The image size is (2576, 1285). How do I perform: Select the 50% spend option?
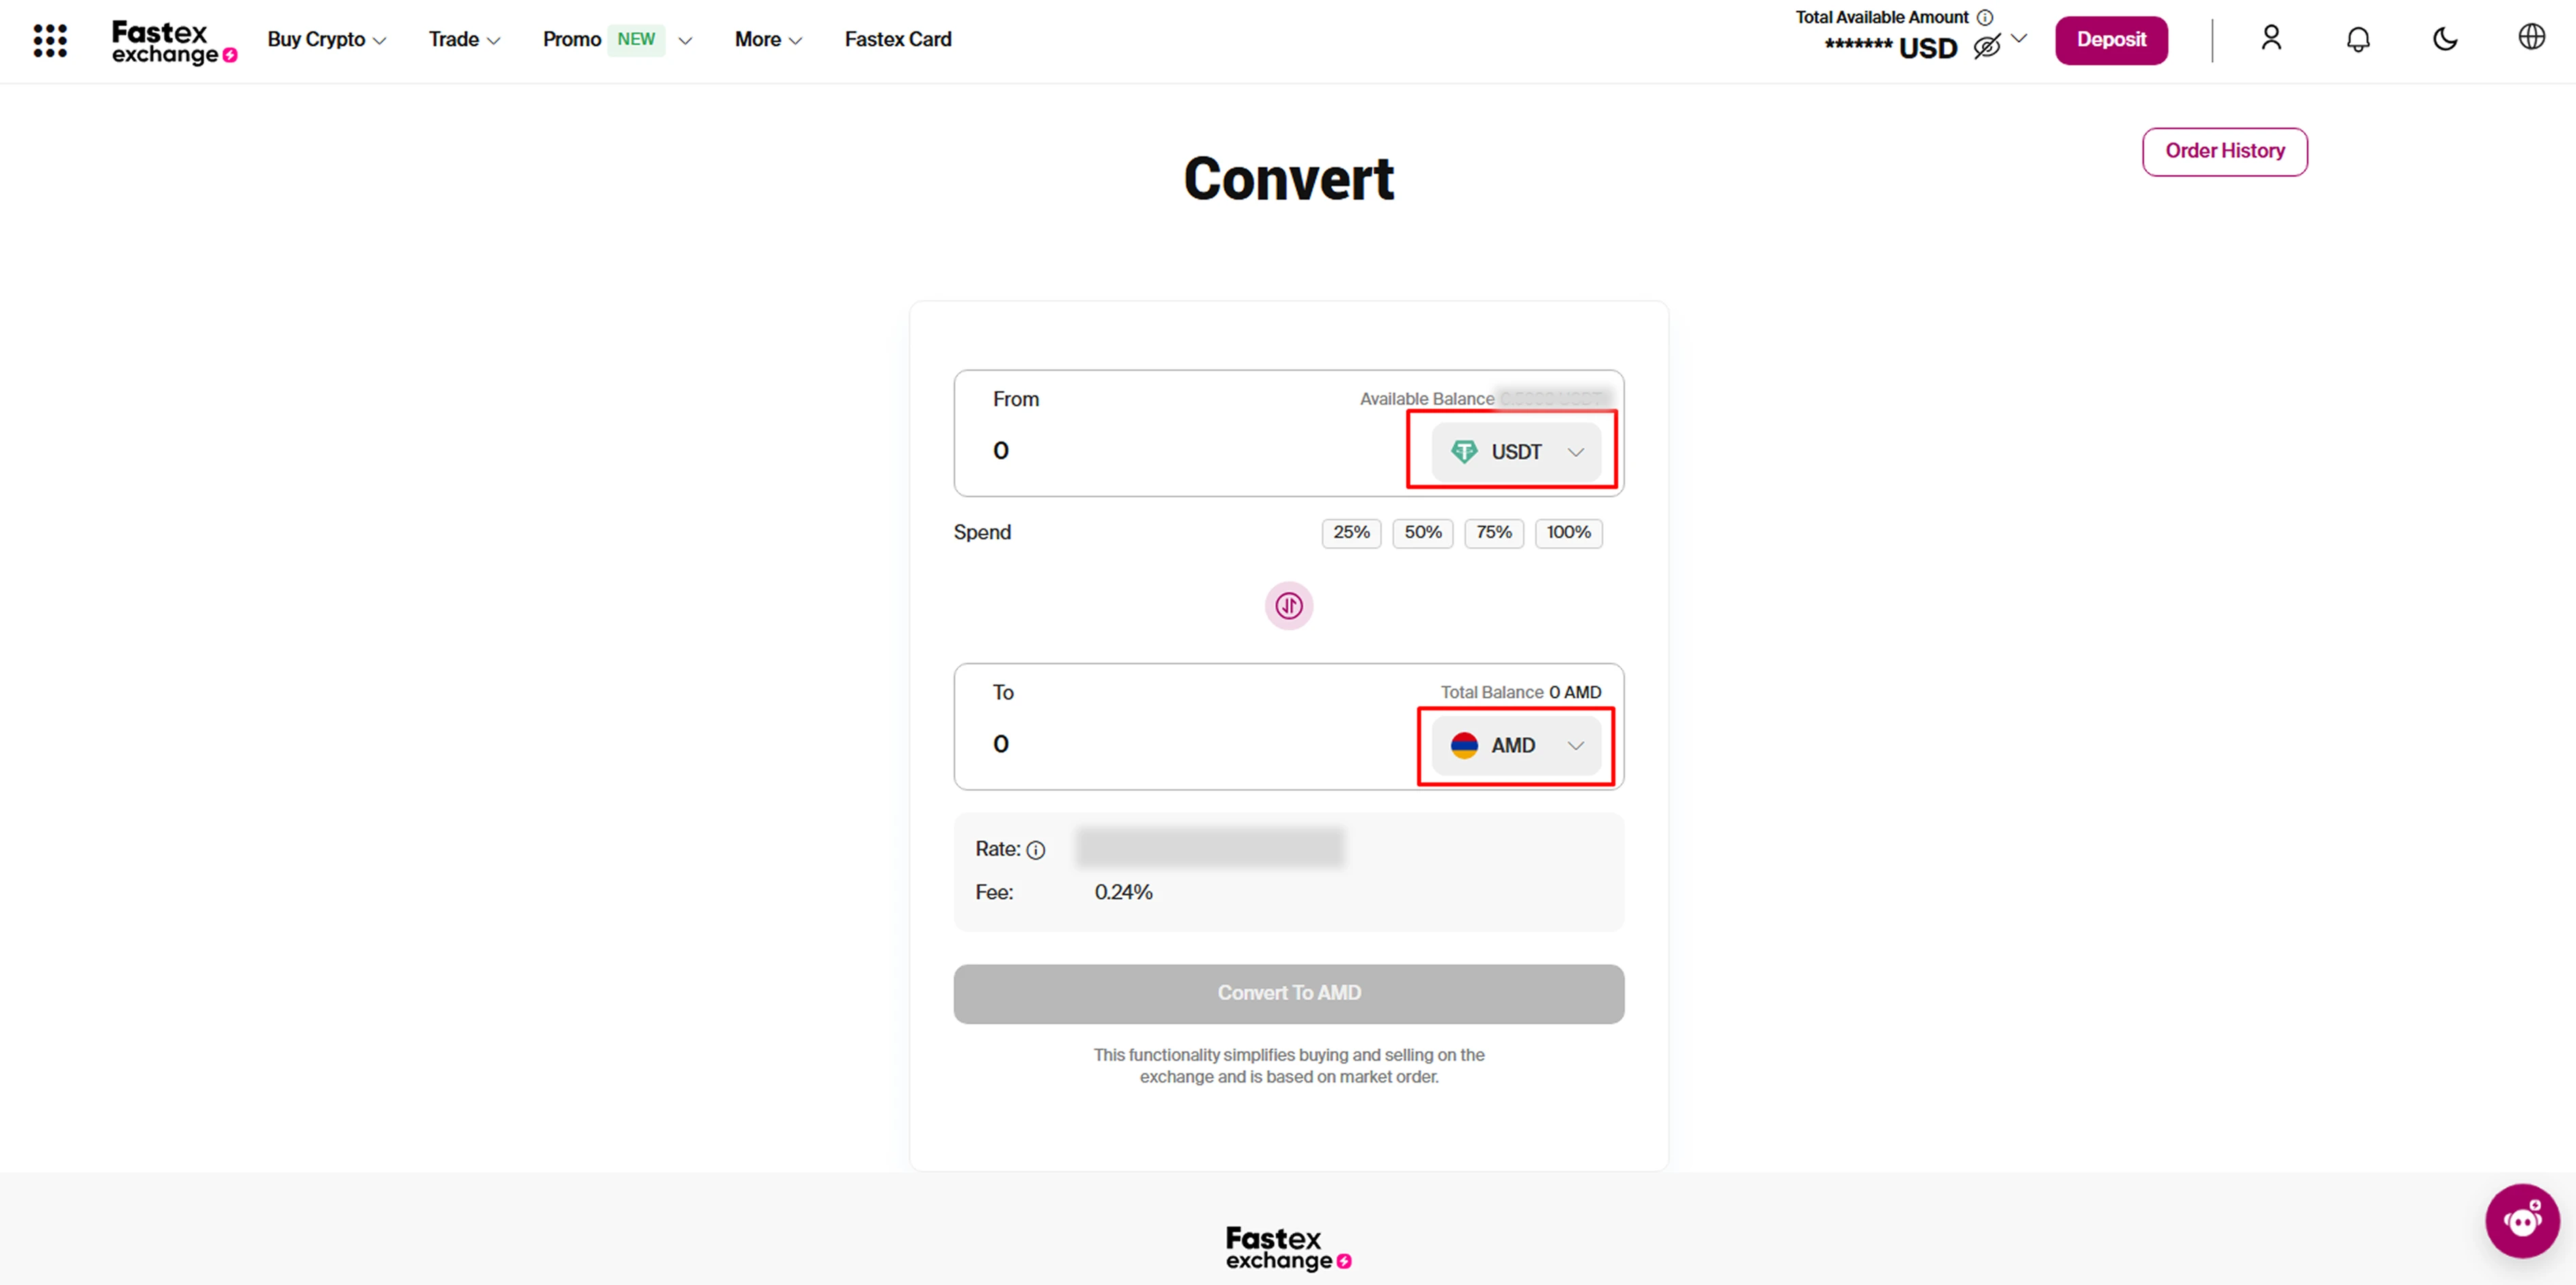[x=1422, y=533]
